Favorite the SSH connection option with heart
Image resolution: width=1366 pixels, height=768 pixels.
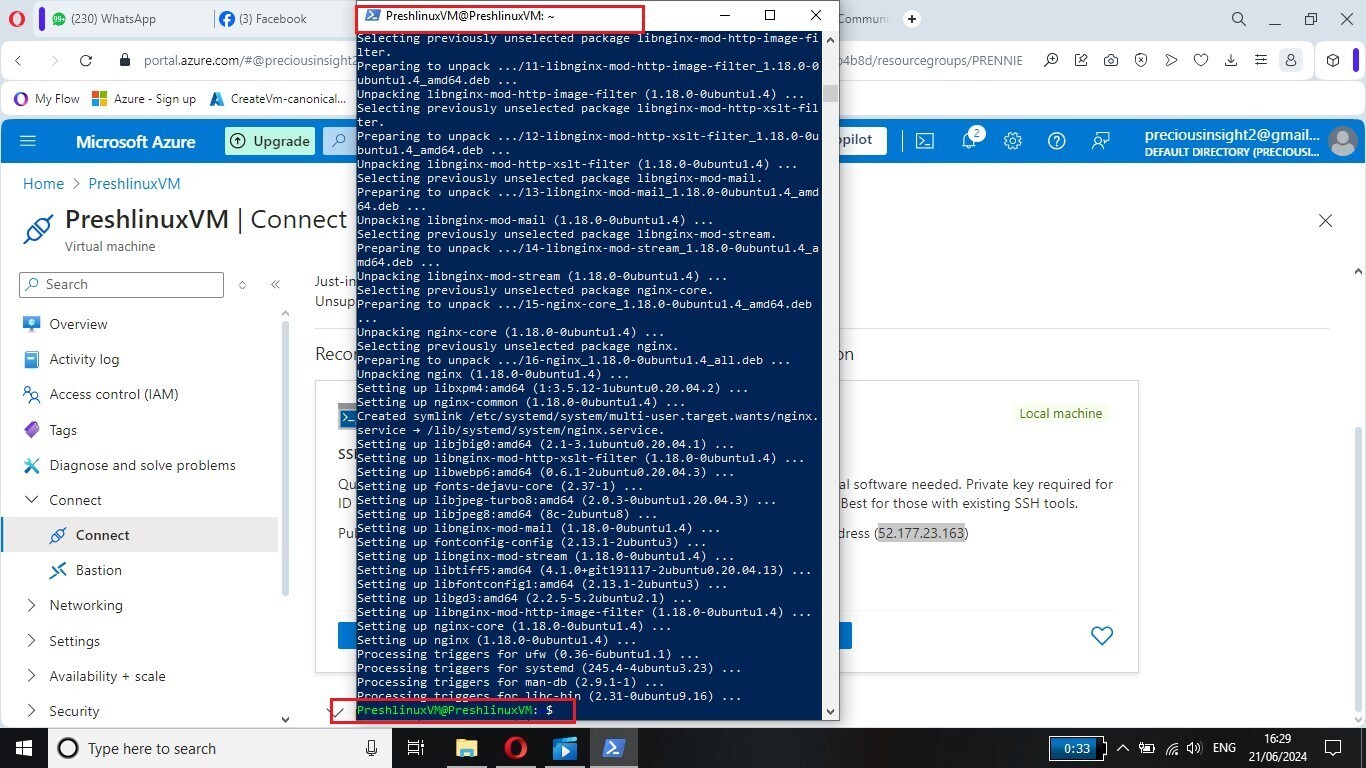[1102, 635]
